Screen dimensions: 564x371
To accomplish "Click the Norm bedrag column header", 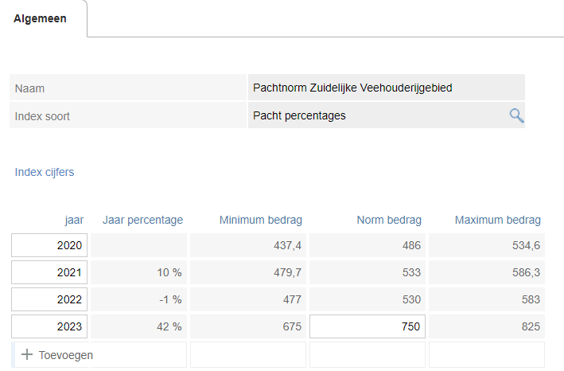I will 389,220.
